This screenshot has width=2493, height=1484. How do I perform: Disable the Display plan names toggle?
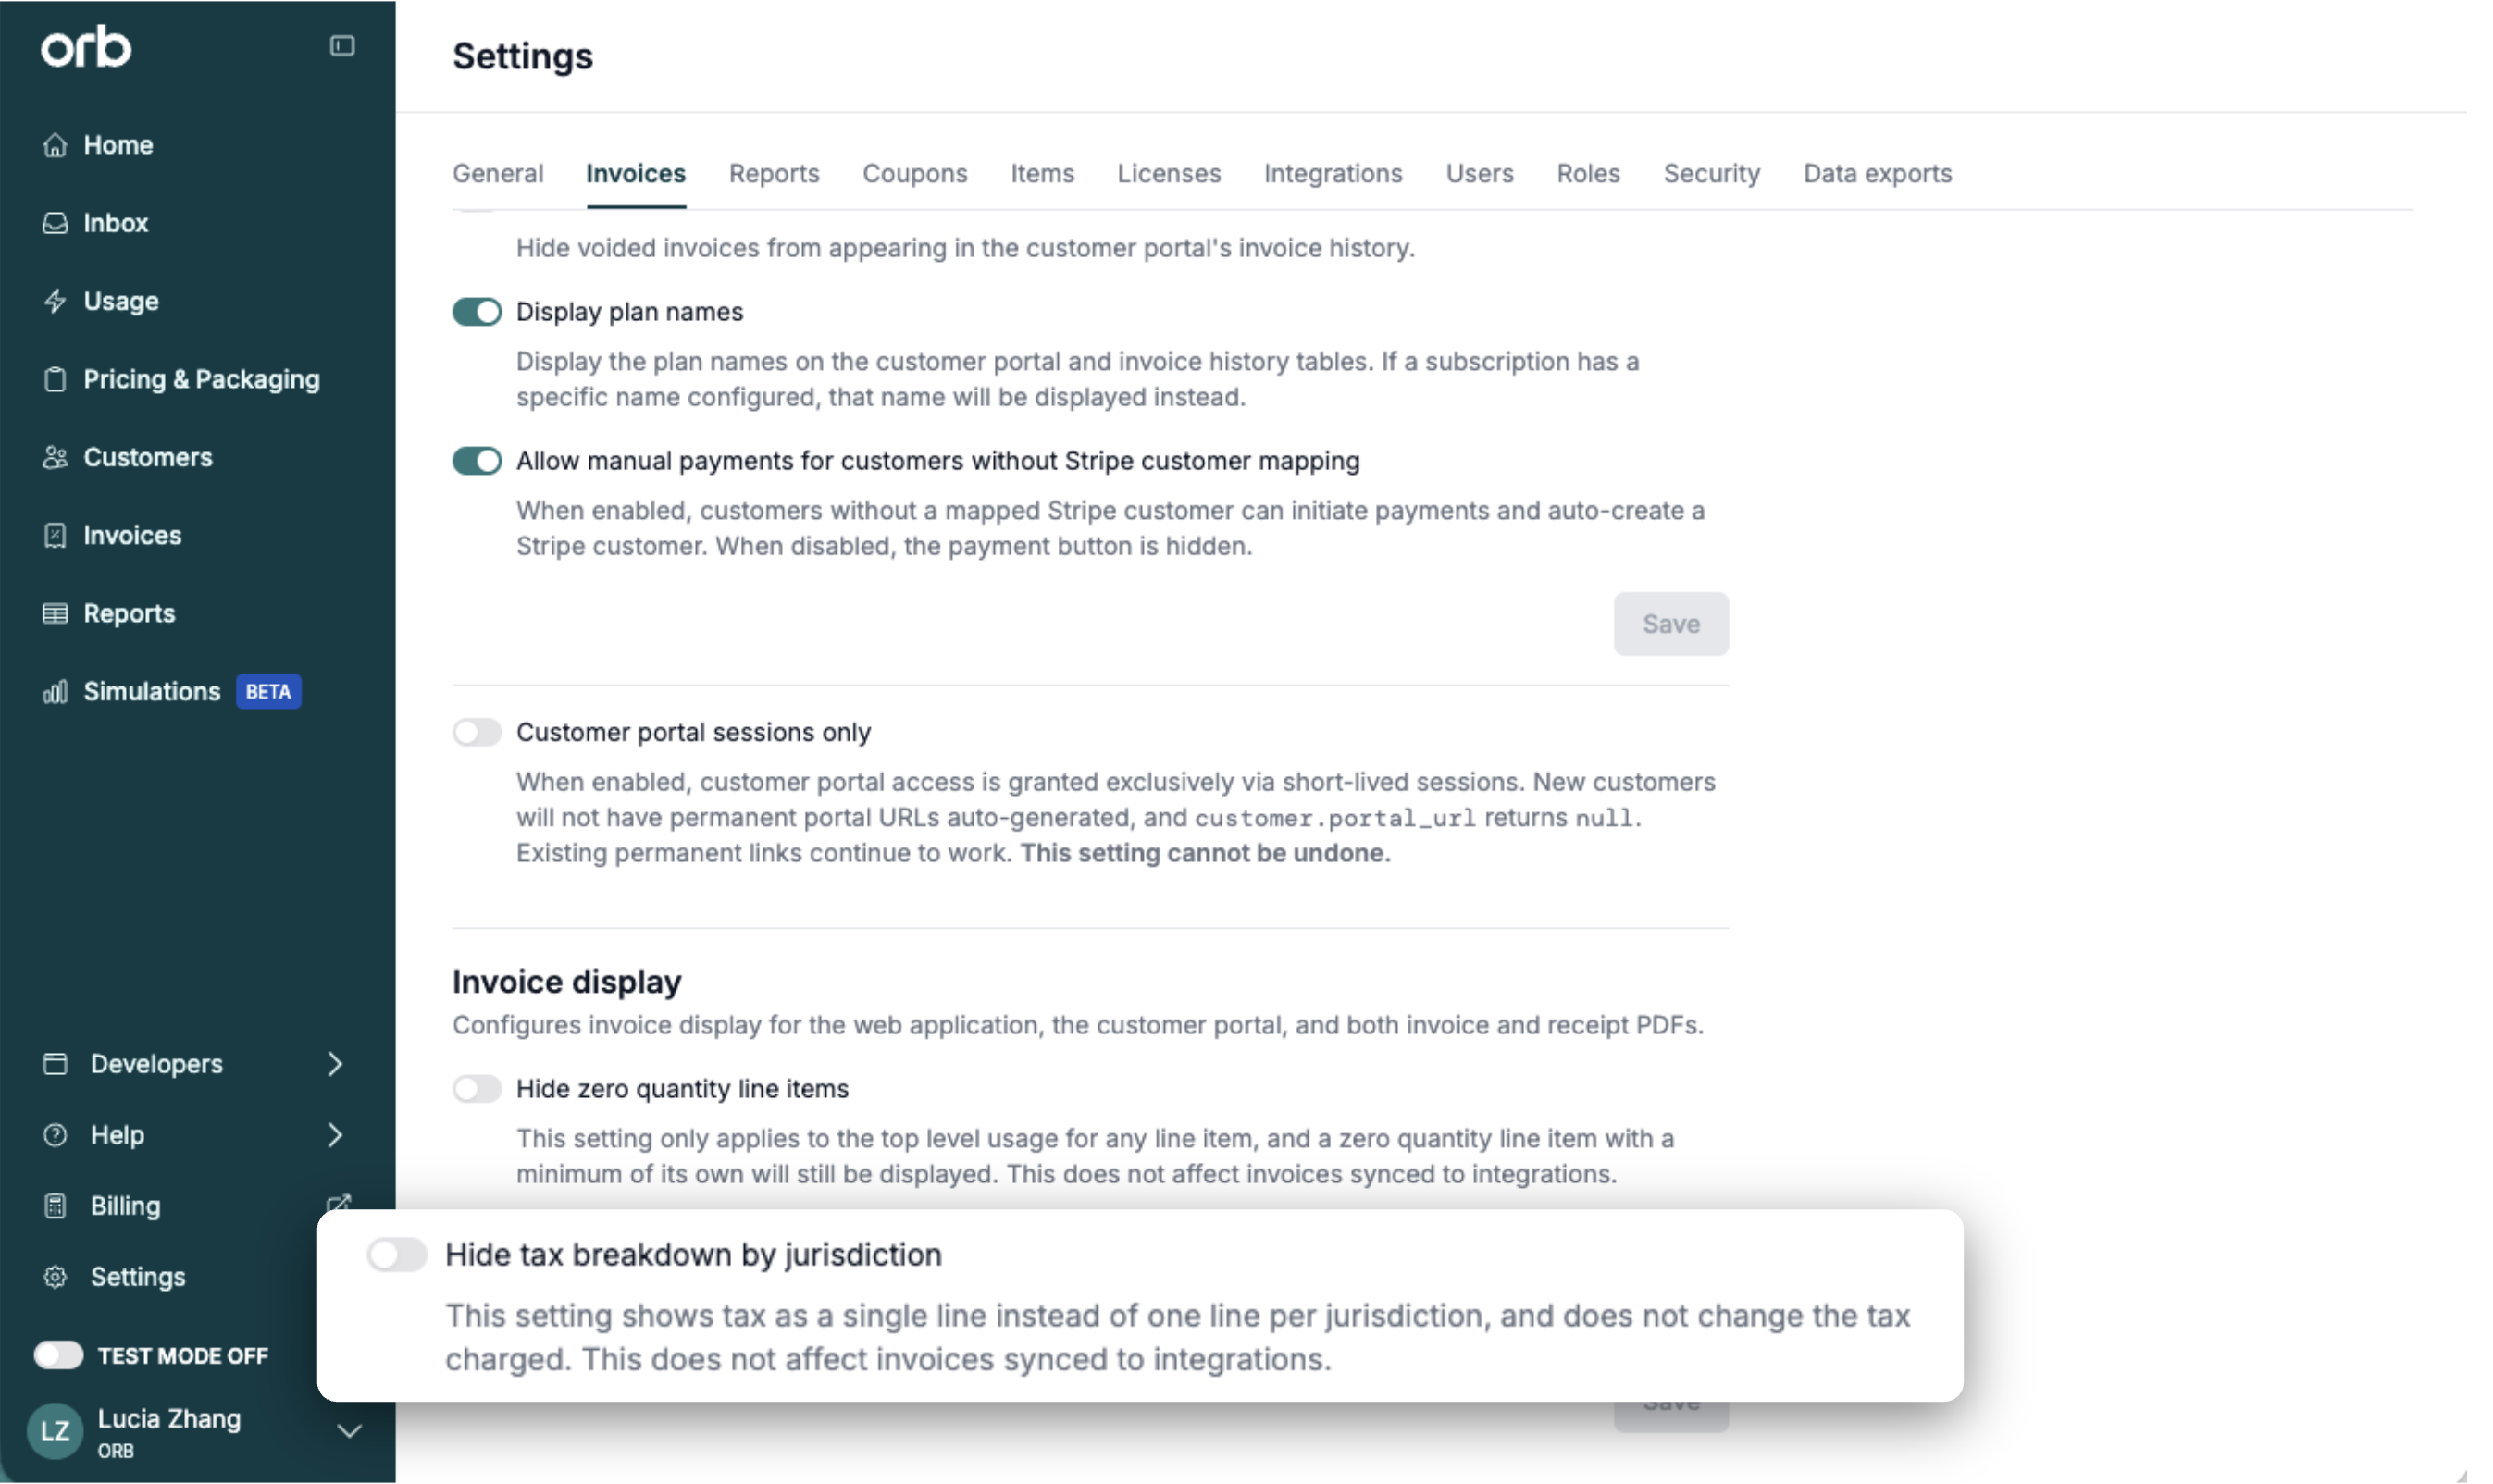(x=477, y=312)
